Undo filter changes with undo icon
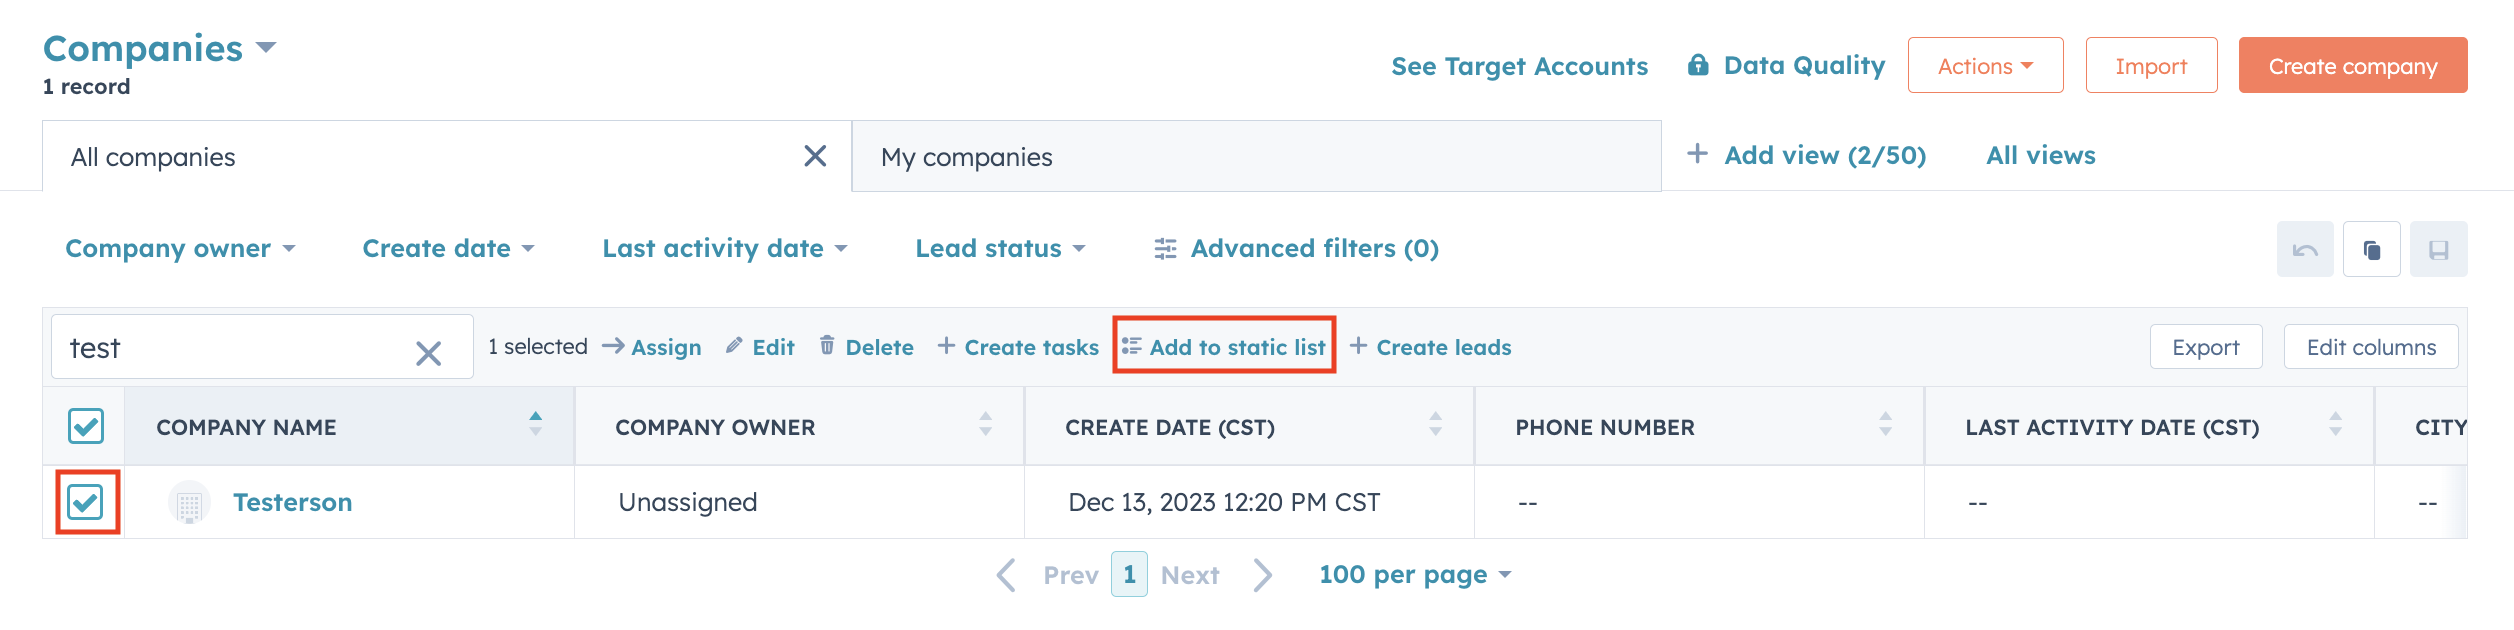2514x630 pixels. (x=2304, y=249)
